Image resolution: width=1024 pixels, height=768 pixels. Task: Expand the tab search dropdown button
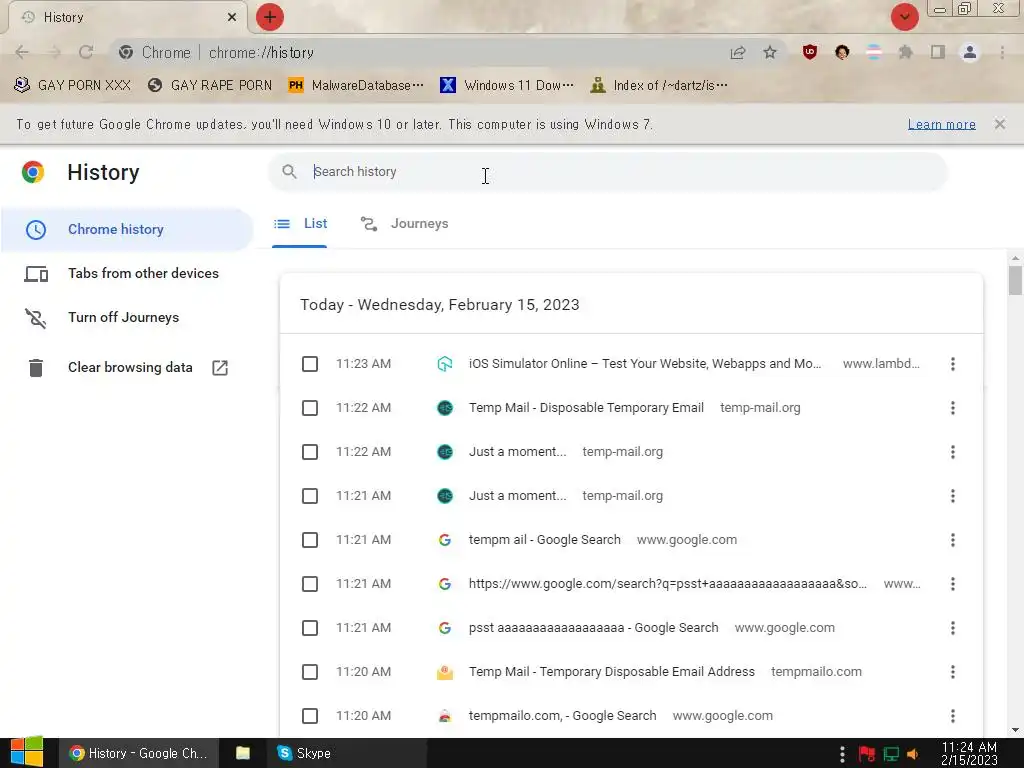pos(904,17)
